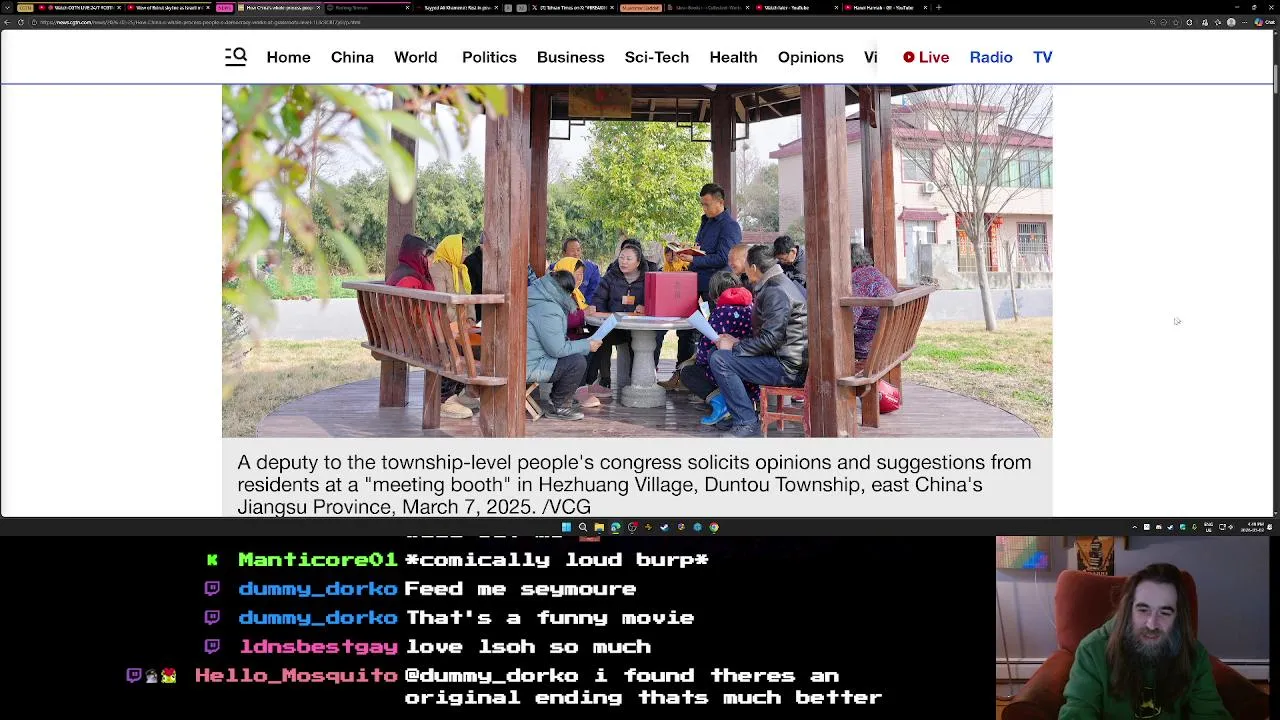Switch to the Tehran Times on X tab
The image size is (1280, 720).
click(572, 7)
